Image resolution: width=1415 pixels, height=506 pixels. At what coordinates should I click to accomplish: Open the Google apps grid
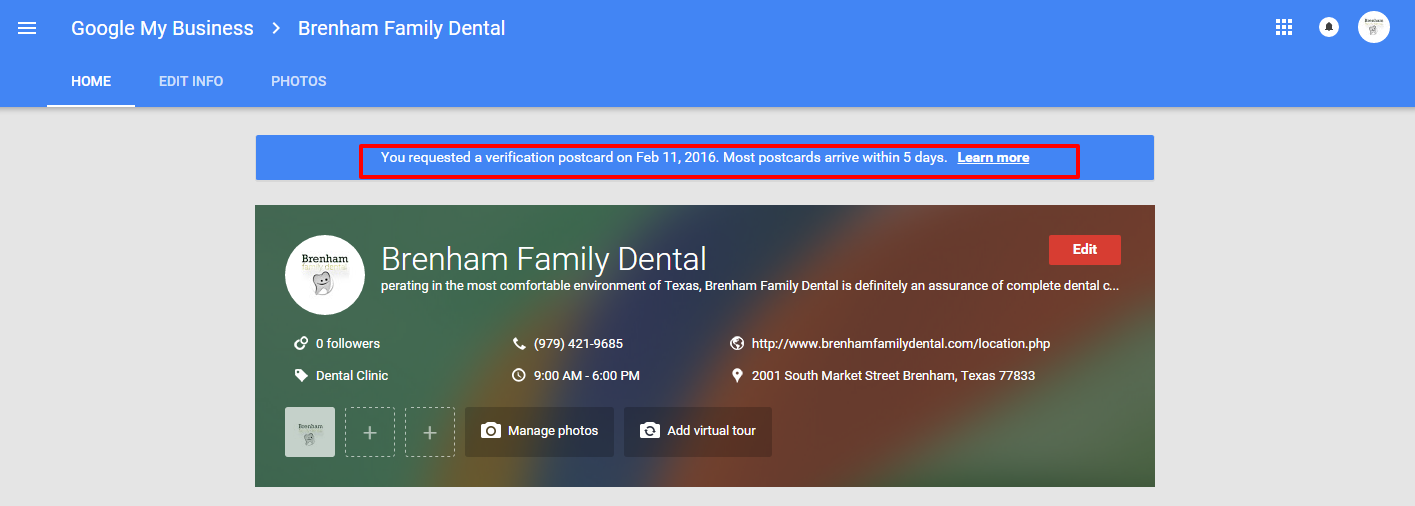[x=1284, y=28]
